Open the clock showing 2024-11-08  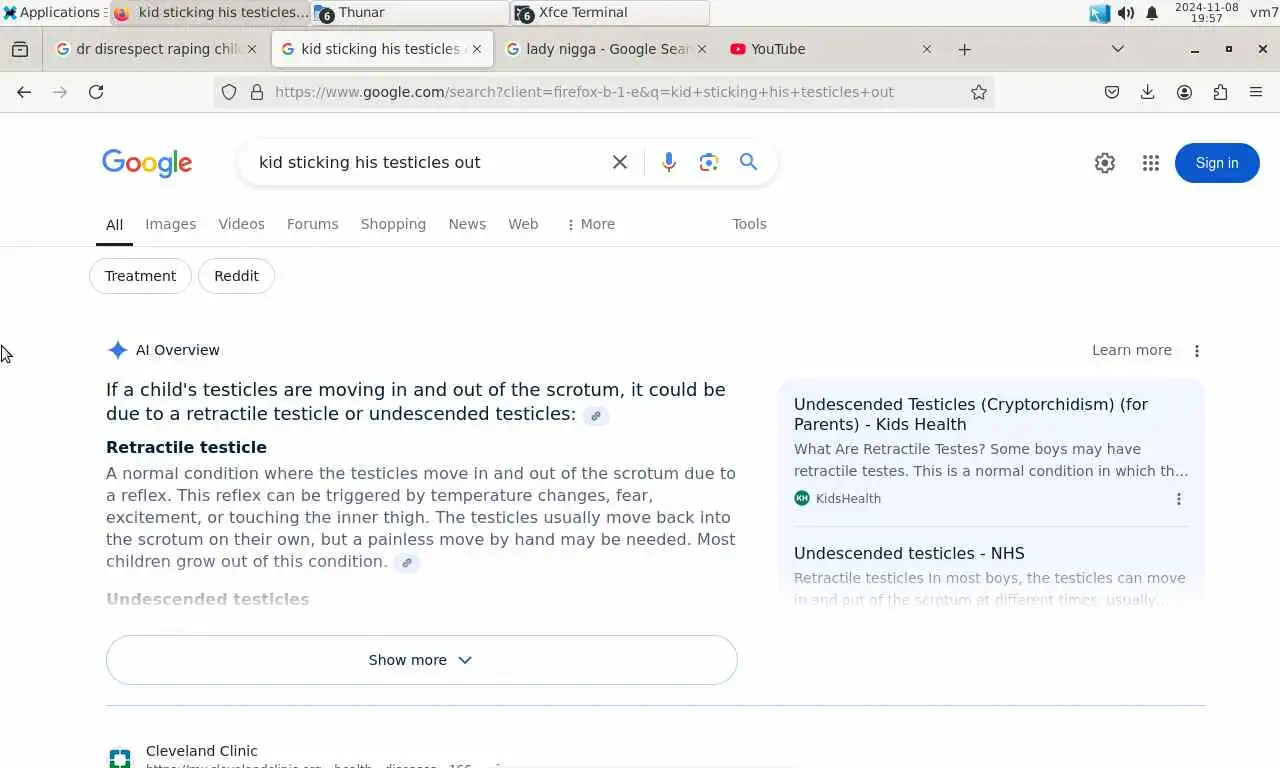coord(1207,12)
